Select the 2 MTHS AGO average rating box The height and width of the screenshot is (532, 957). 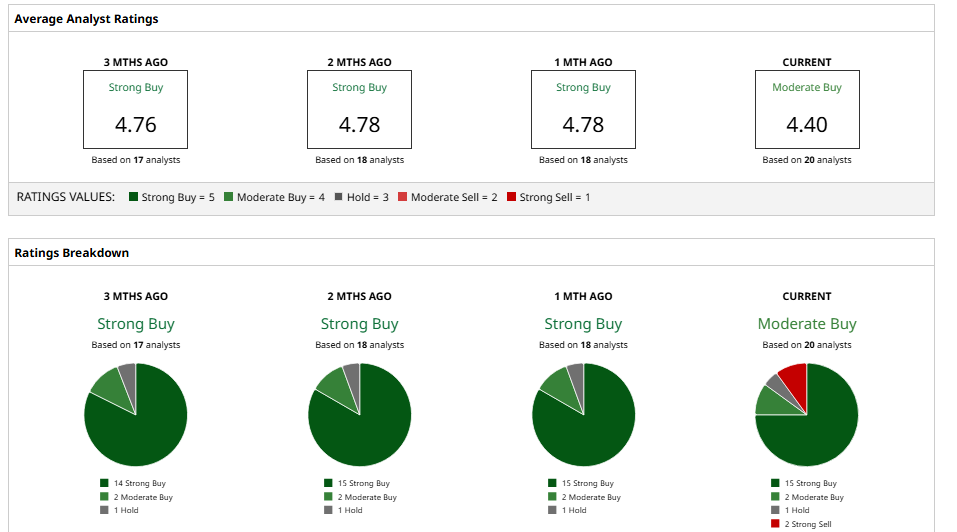(359, 109)
